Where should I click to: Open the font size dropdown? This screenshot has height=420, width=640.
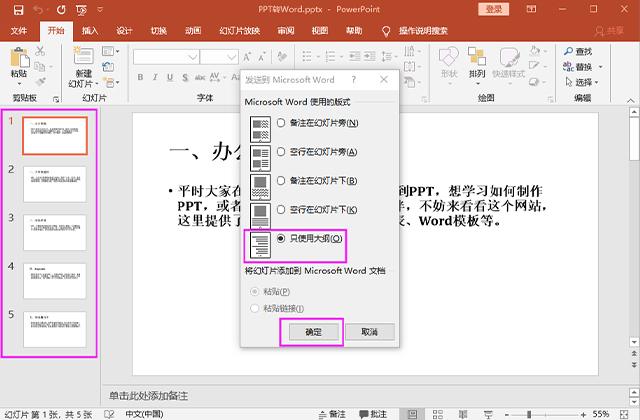pos(232,57)
